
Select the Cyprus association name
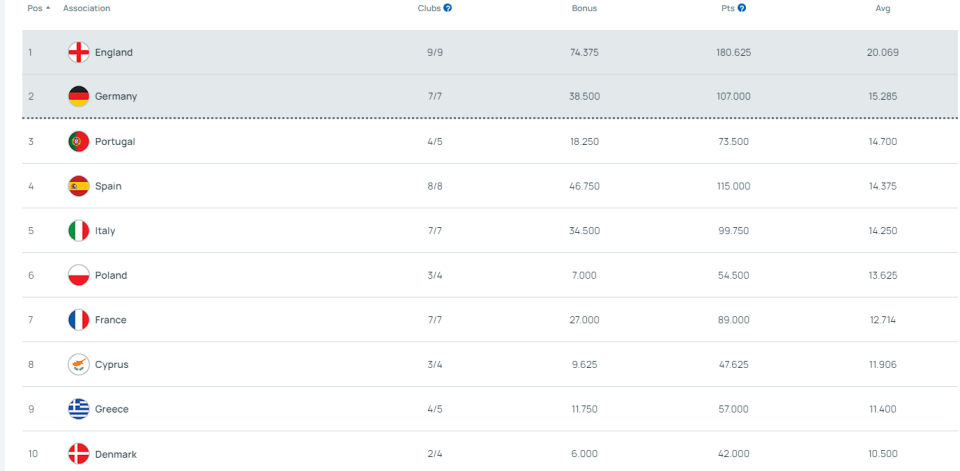(112, 365)
